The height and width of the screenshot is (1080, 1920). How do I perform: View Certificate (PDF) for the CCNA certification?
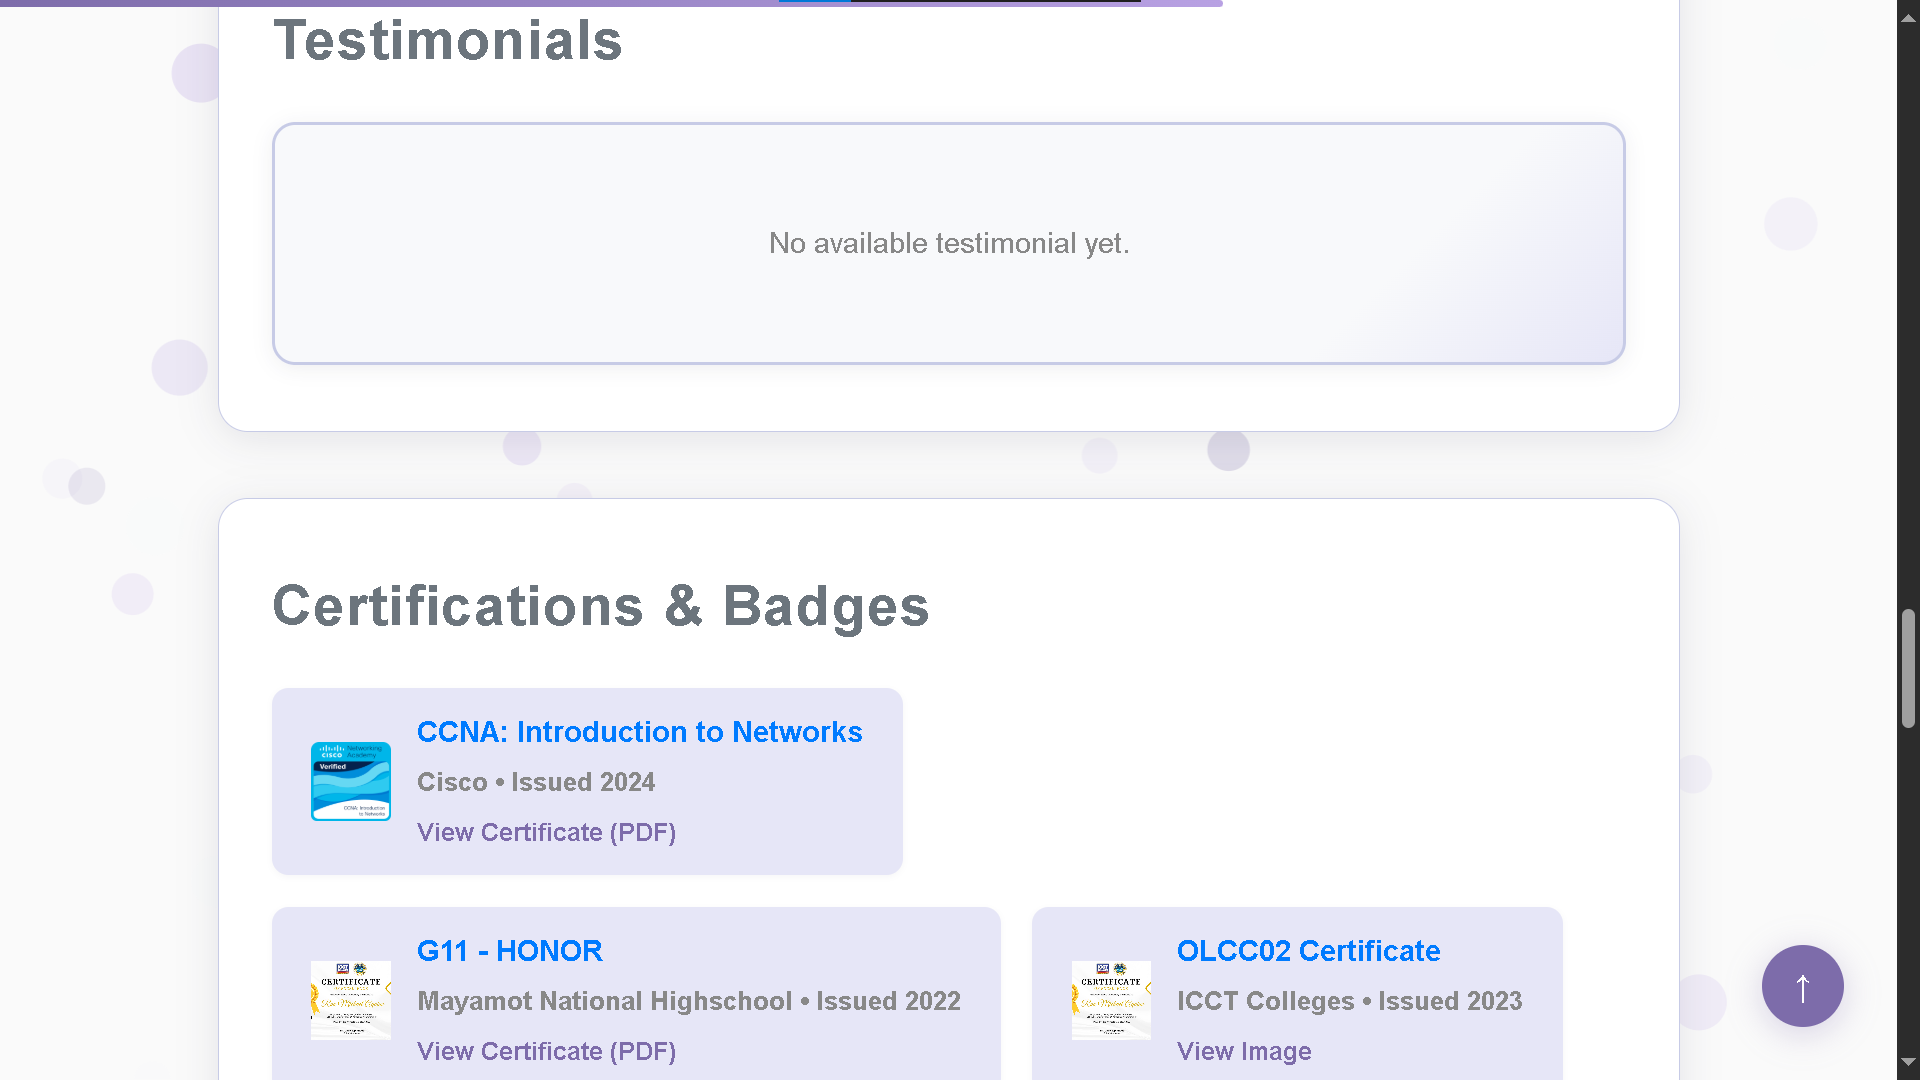pos(546,832)
